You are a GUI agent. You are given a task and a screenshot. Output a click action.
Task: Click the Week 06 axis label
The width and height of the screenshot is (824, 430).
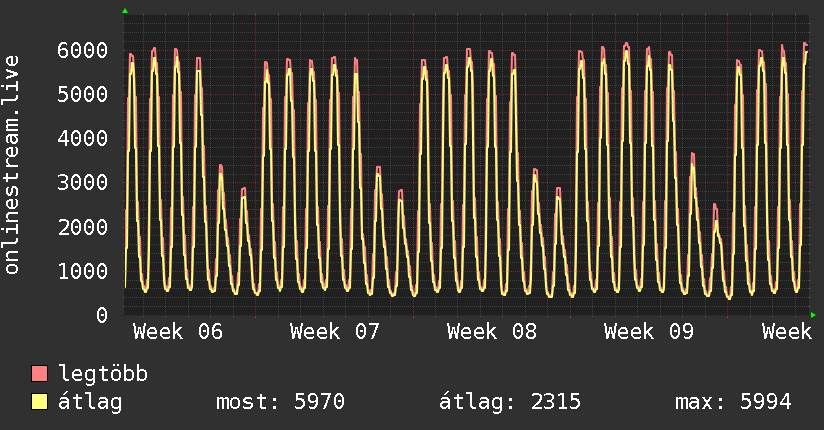click(x=178, y=331)
